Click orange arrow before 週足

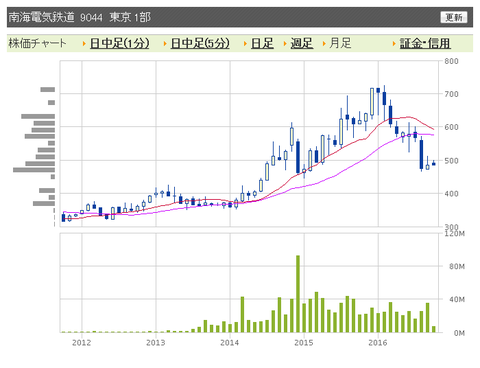(x=285, y=44)
